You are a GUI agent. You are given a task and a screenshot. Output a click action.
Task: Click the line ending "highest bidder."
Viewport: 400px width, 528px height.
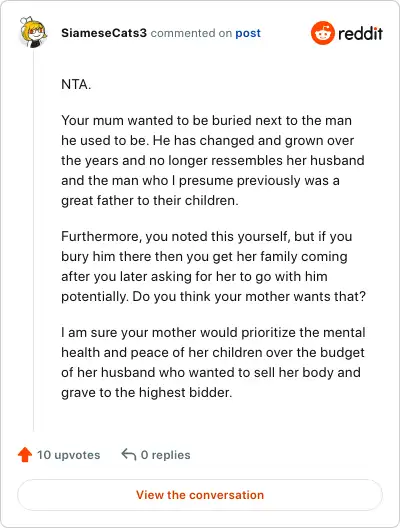[147, 392]
